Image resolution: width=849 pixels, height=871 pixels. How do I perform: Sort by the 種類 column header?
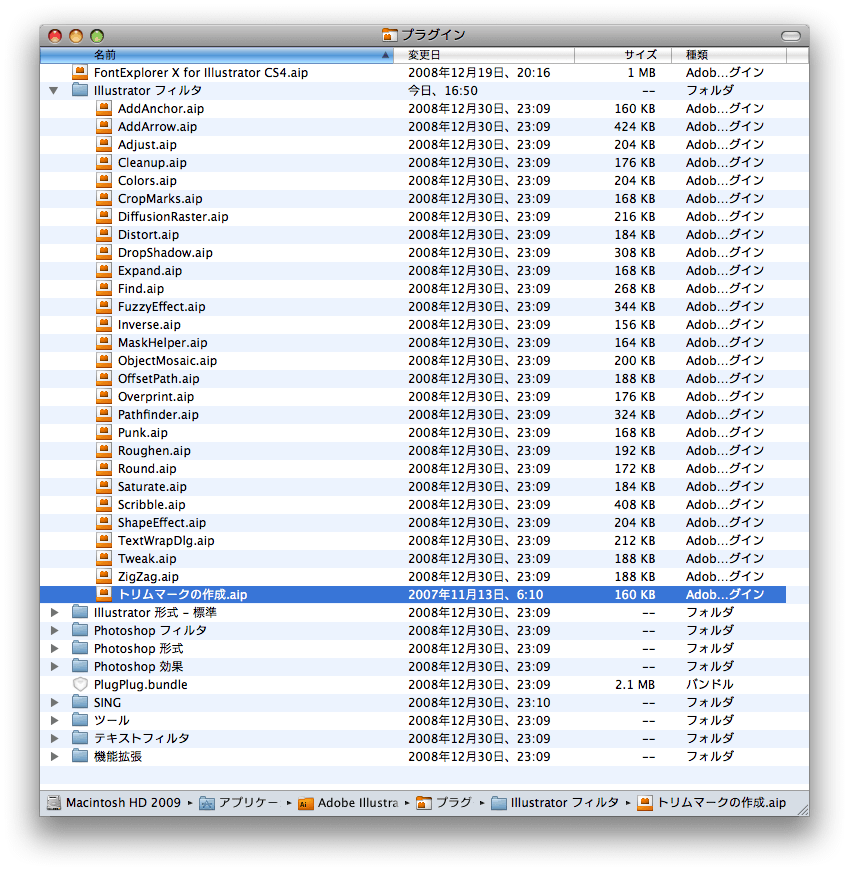point(729,54)
